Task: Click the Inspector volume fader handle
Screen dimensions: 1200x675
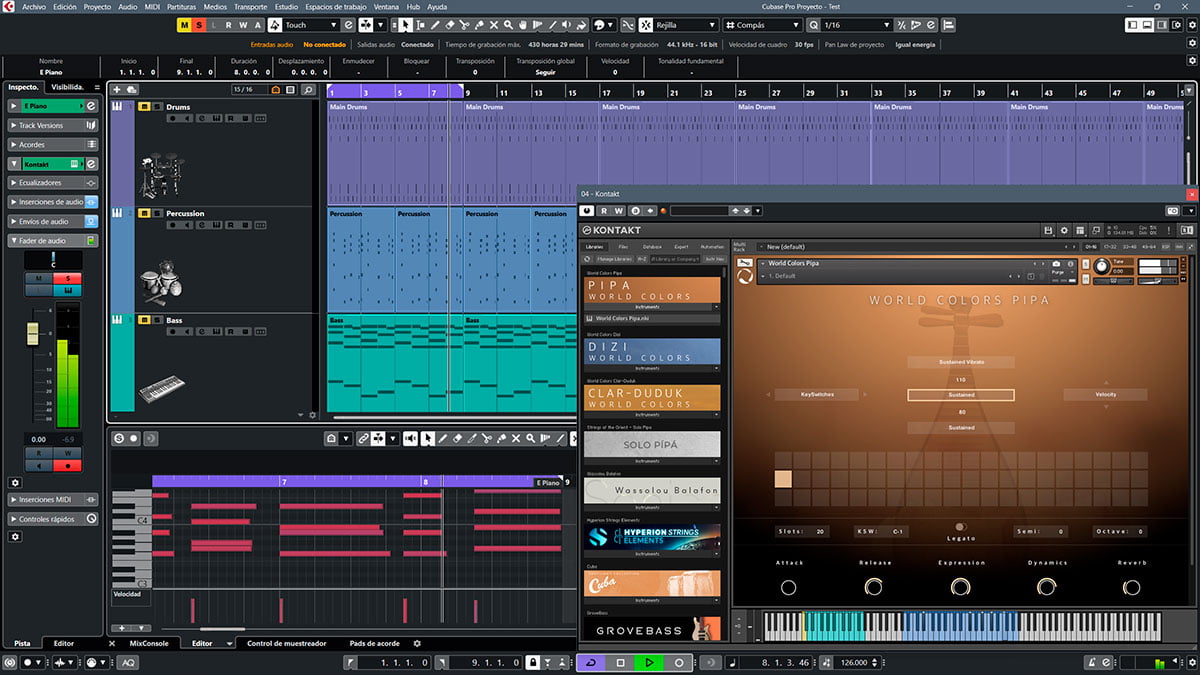Action: 33,335
